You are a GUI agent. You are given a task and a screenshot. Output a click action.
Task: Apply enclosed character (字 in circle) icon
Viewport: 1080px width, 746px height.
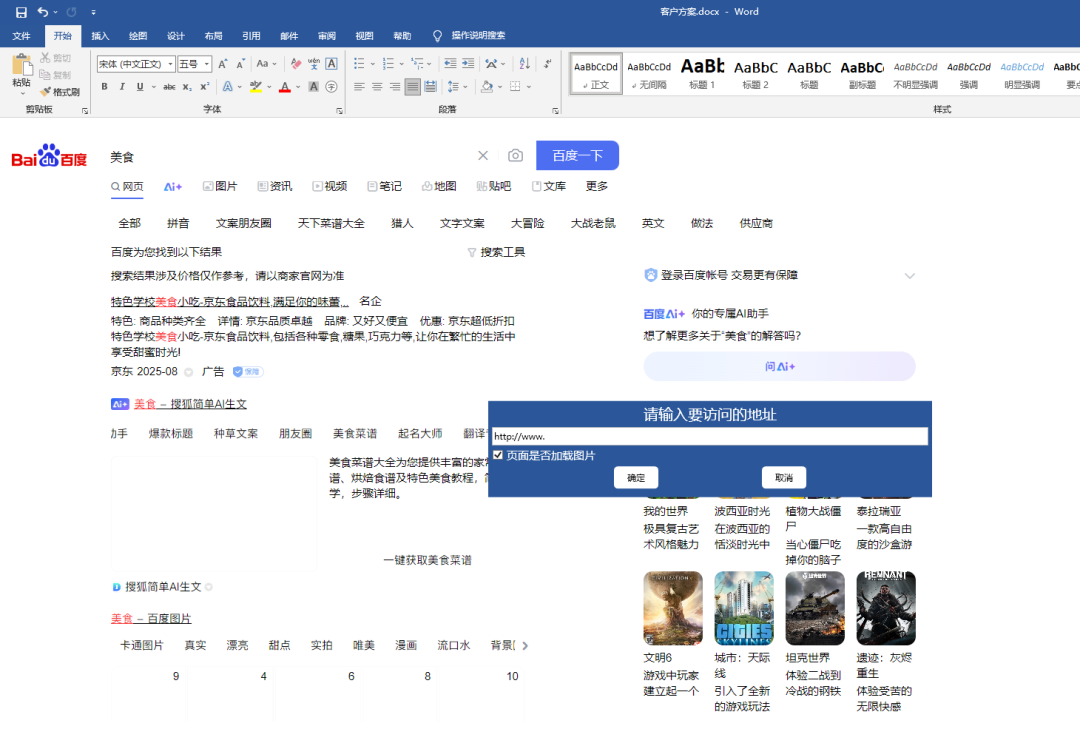(331, 87)
